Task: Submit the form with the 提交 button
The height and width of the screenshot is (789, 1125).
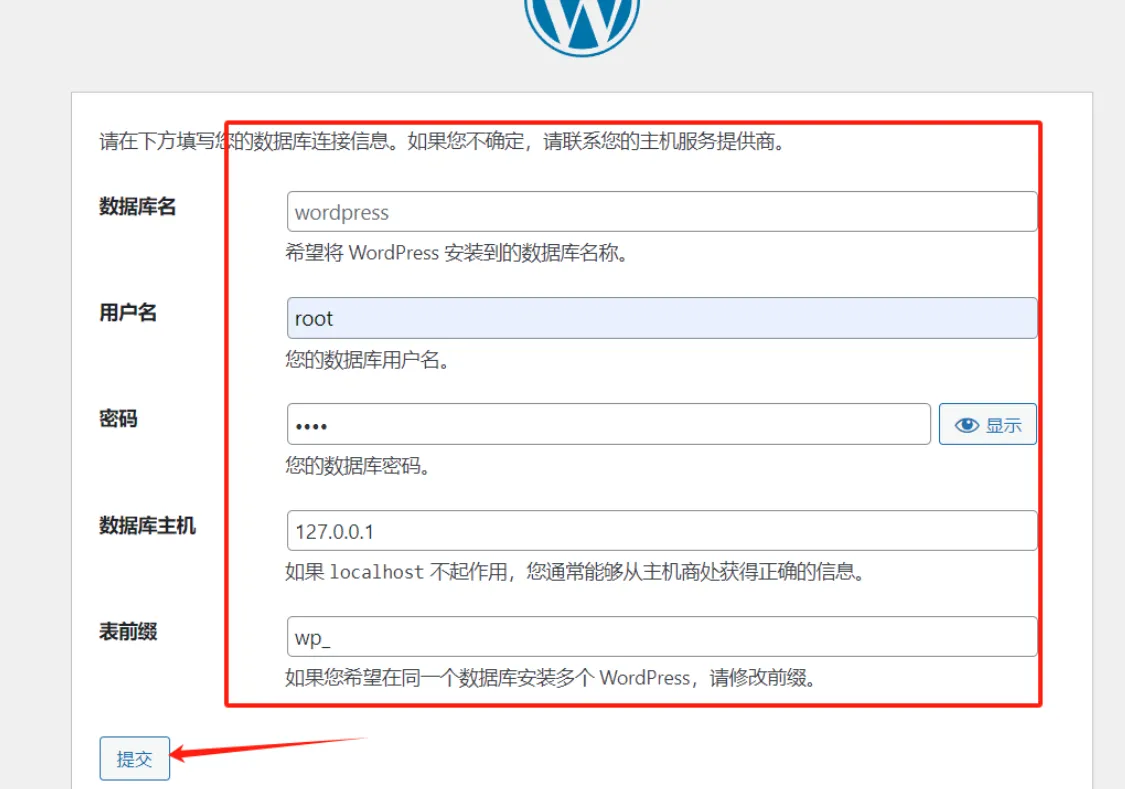Action: tap(135, 758)
